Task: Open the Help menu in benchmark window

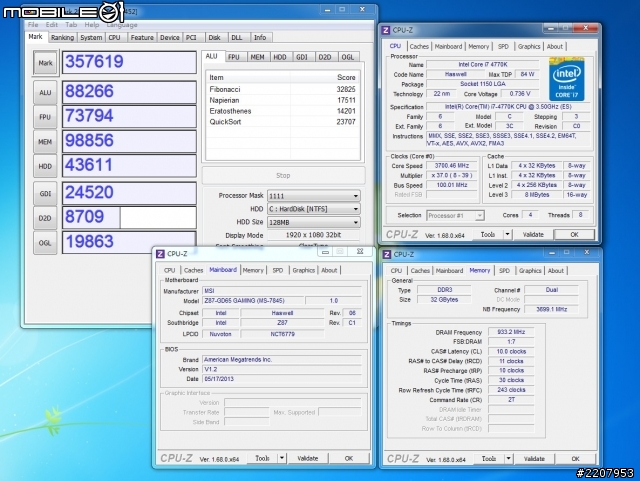Action: point(92,25)
